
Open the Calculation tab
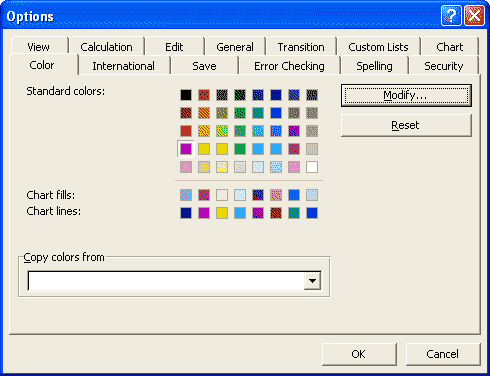[106, 47]
